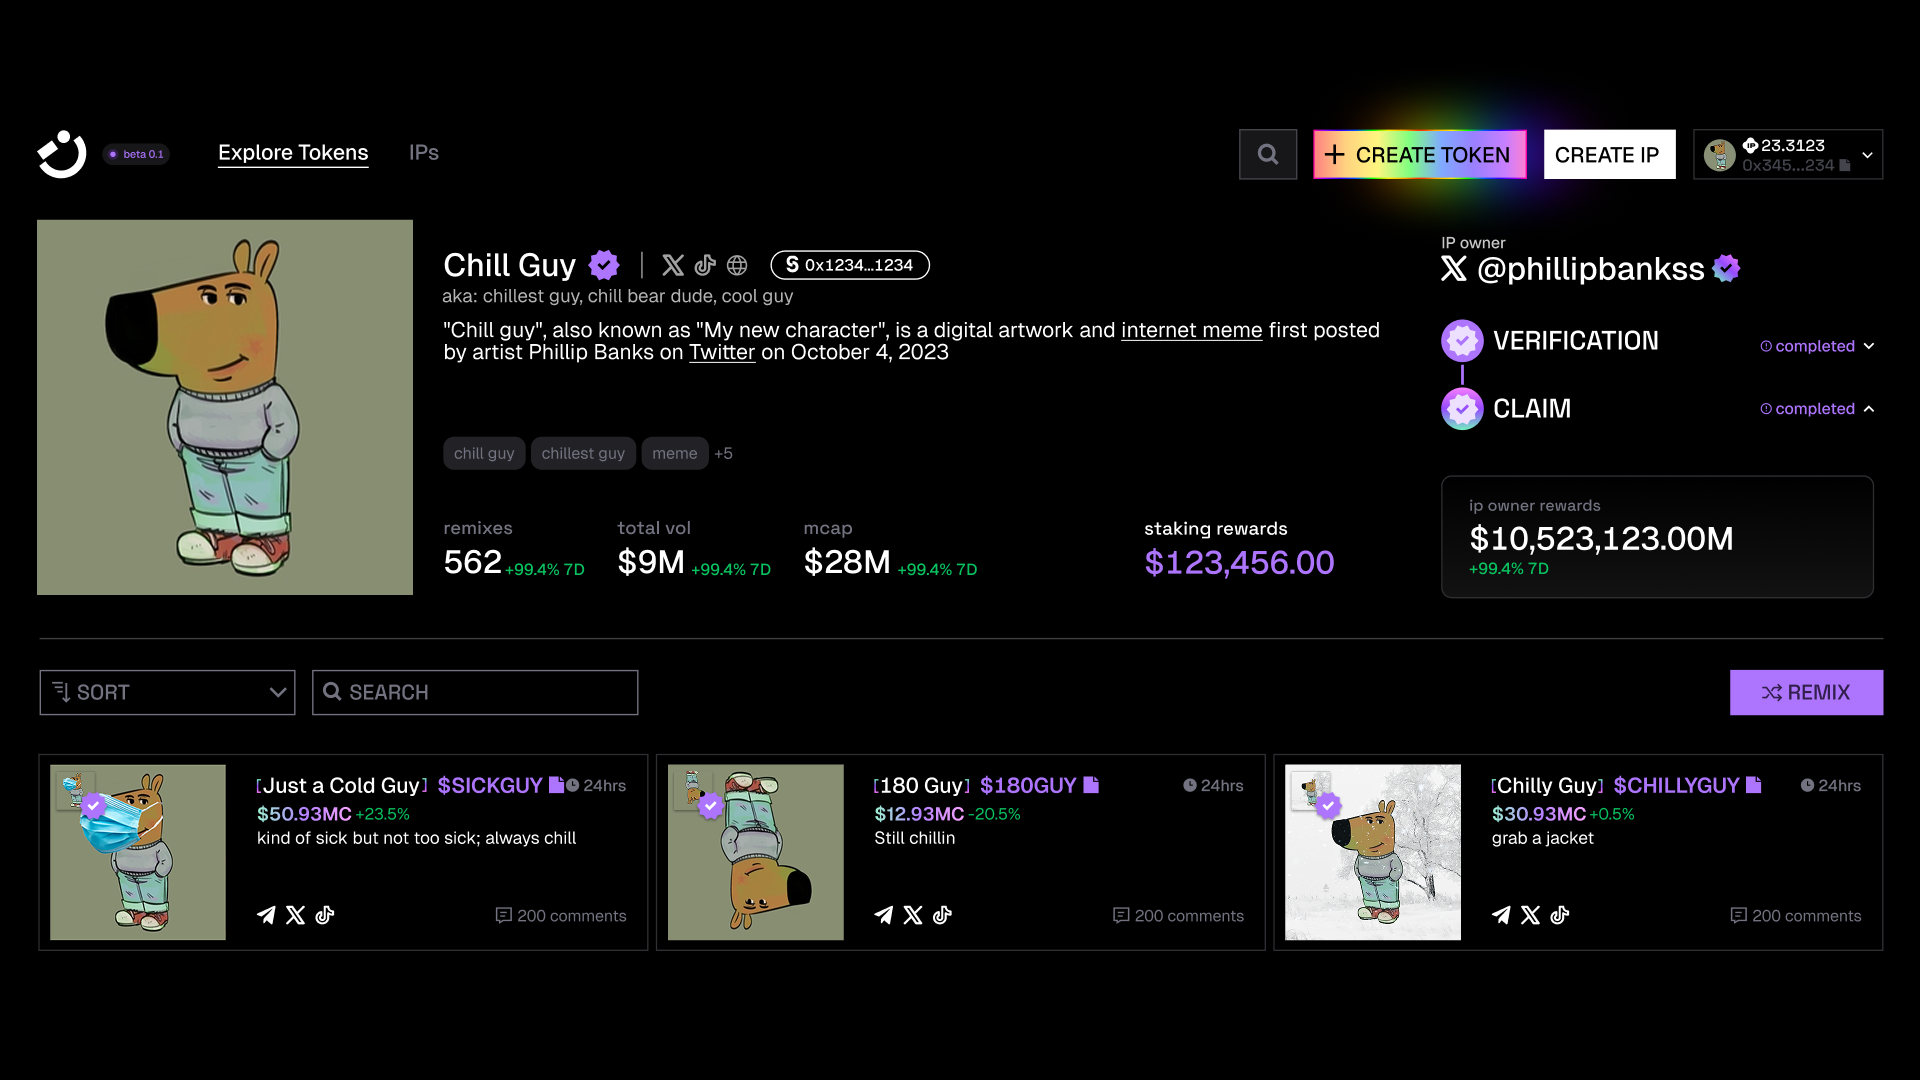Select the Explore Tokens tab
The image size is (1920, 1080).
click(x=293, y=153)
